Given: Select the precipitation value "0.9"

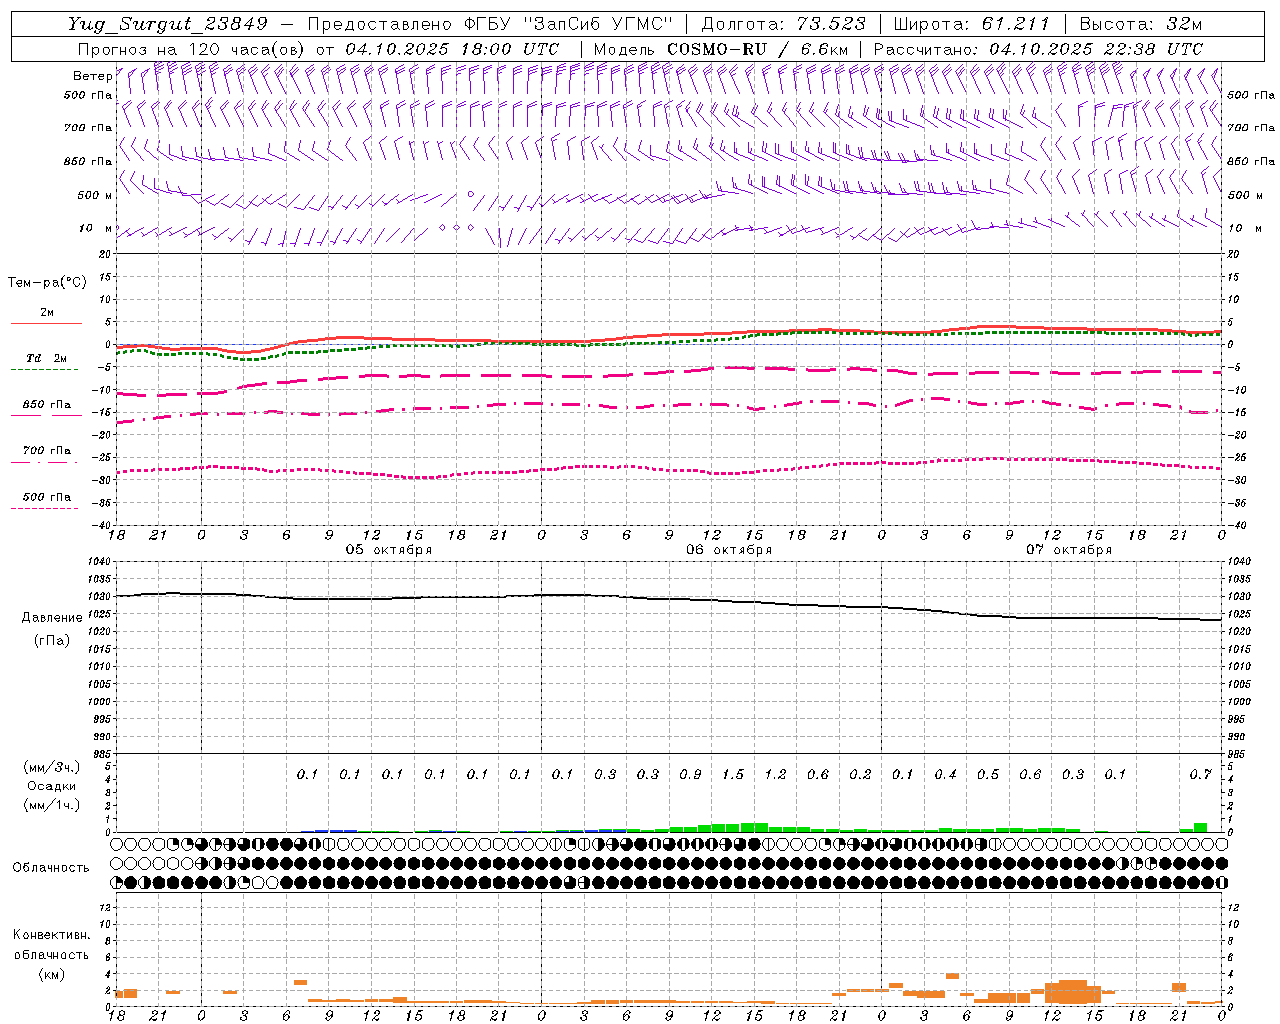Looking at the screenshot, I should pos(690,774).
